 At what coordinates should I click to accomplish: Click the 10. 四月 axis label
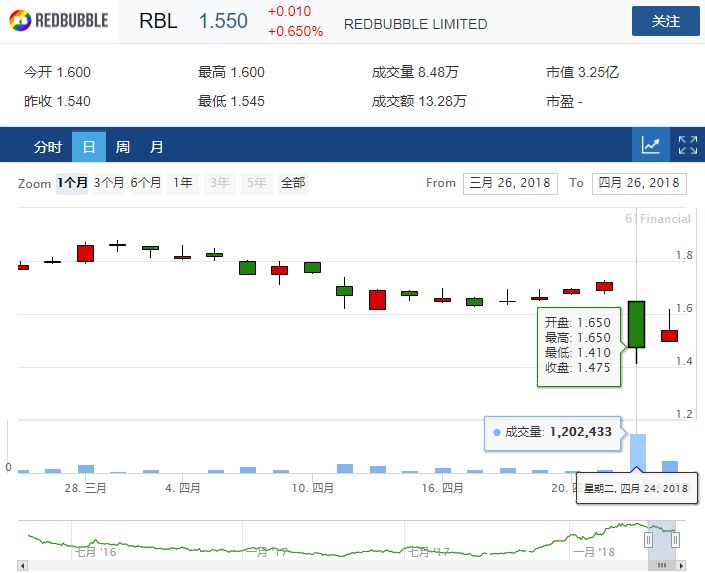point(313,488)
